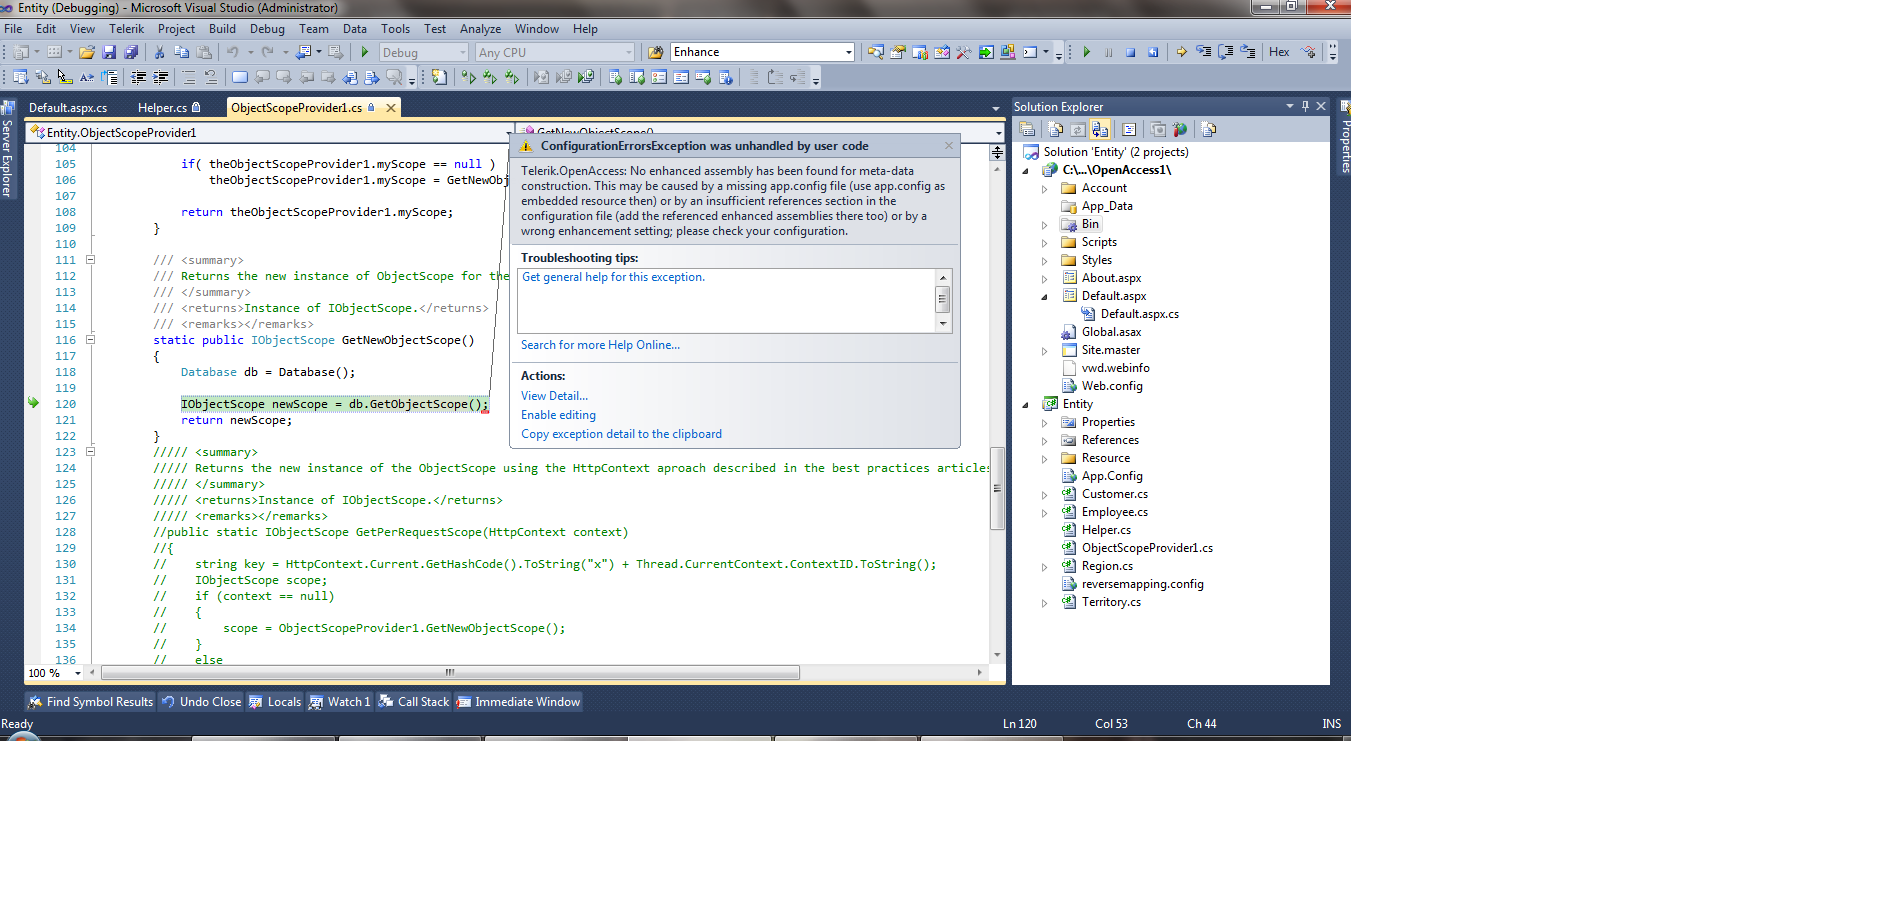Open the Build menu
1904x924 pixels.
click(x=222, y=29)
